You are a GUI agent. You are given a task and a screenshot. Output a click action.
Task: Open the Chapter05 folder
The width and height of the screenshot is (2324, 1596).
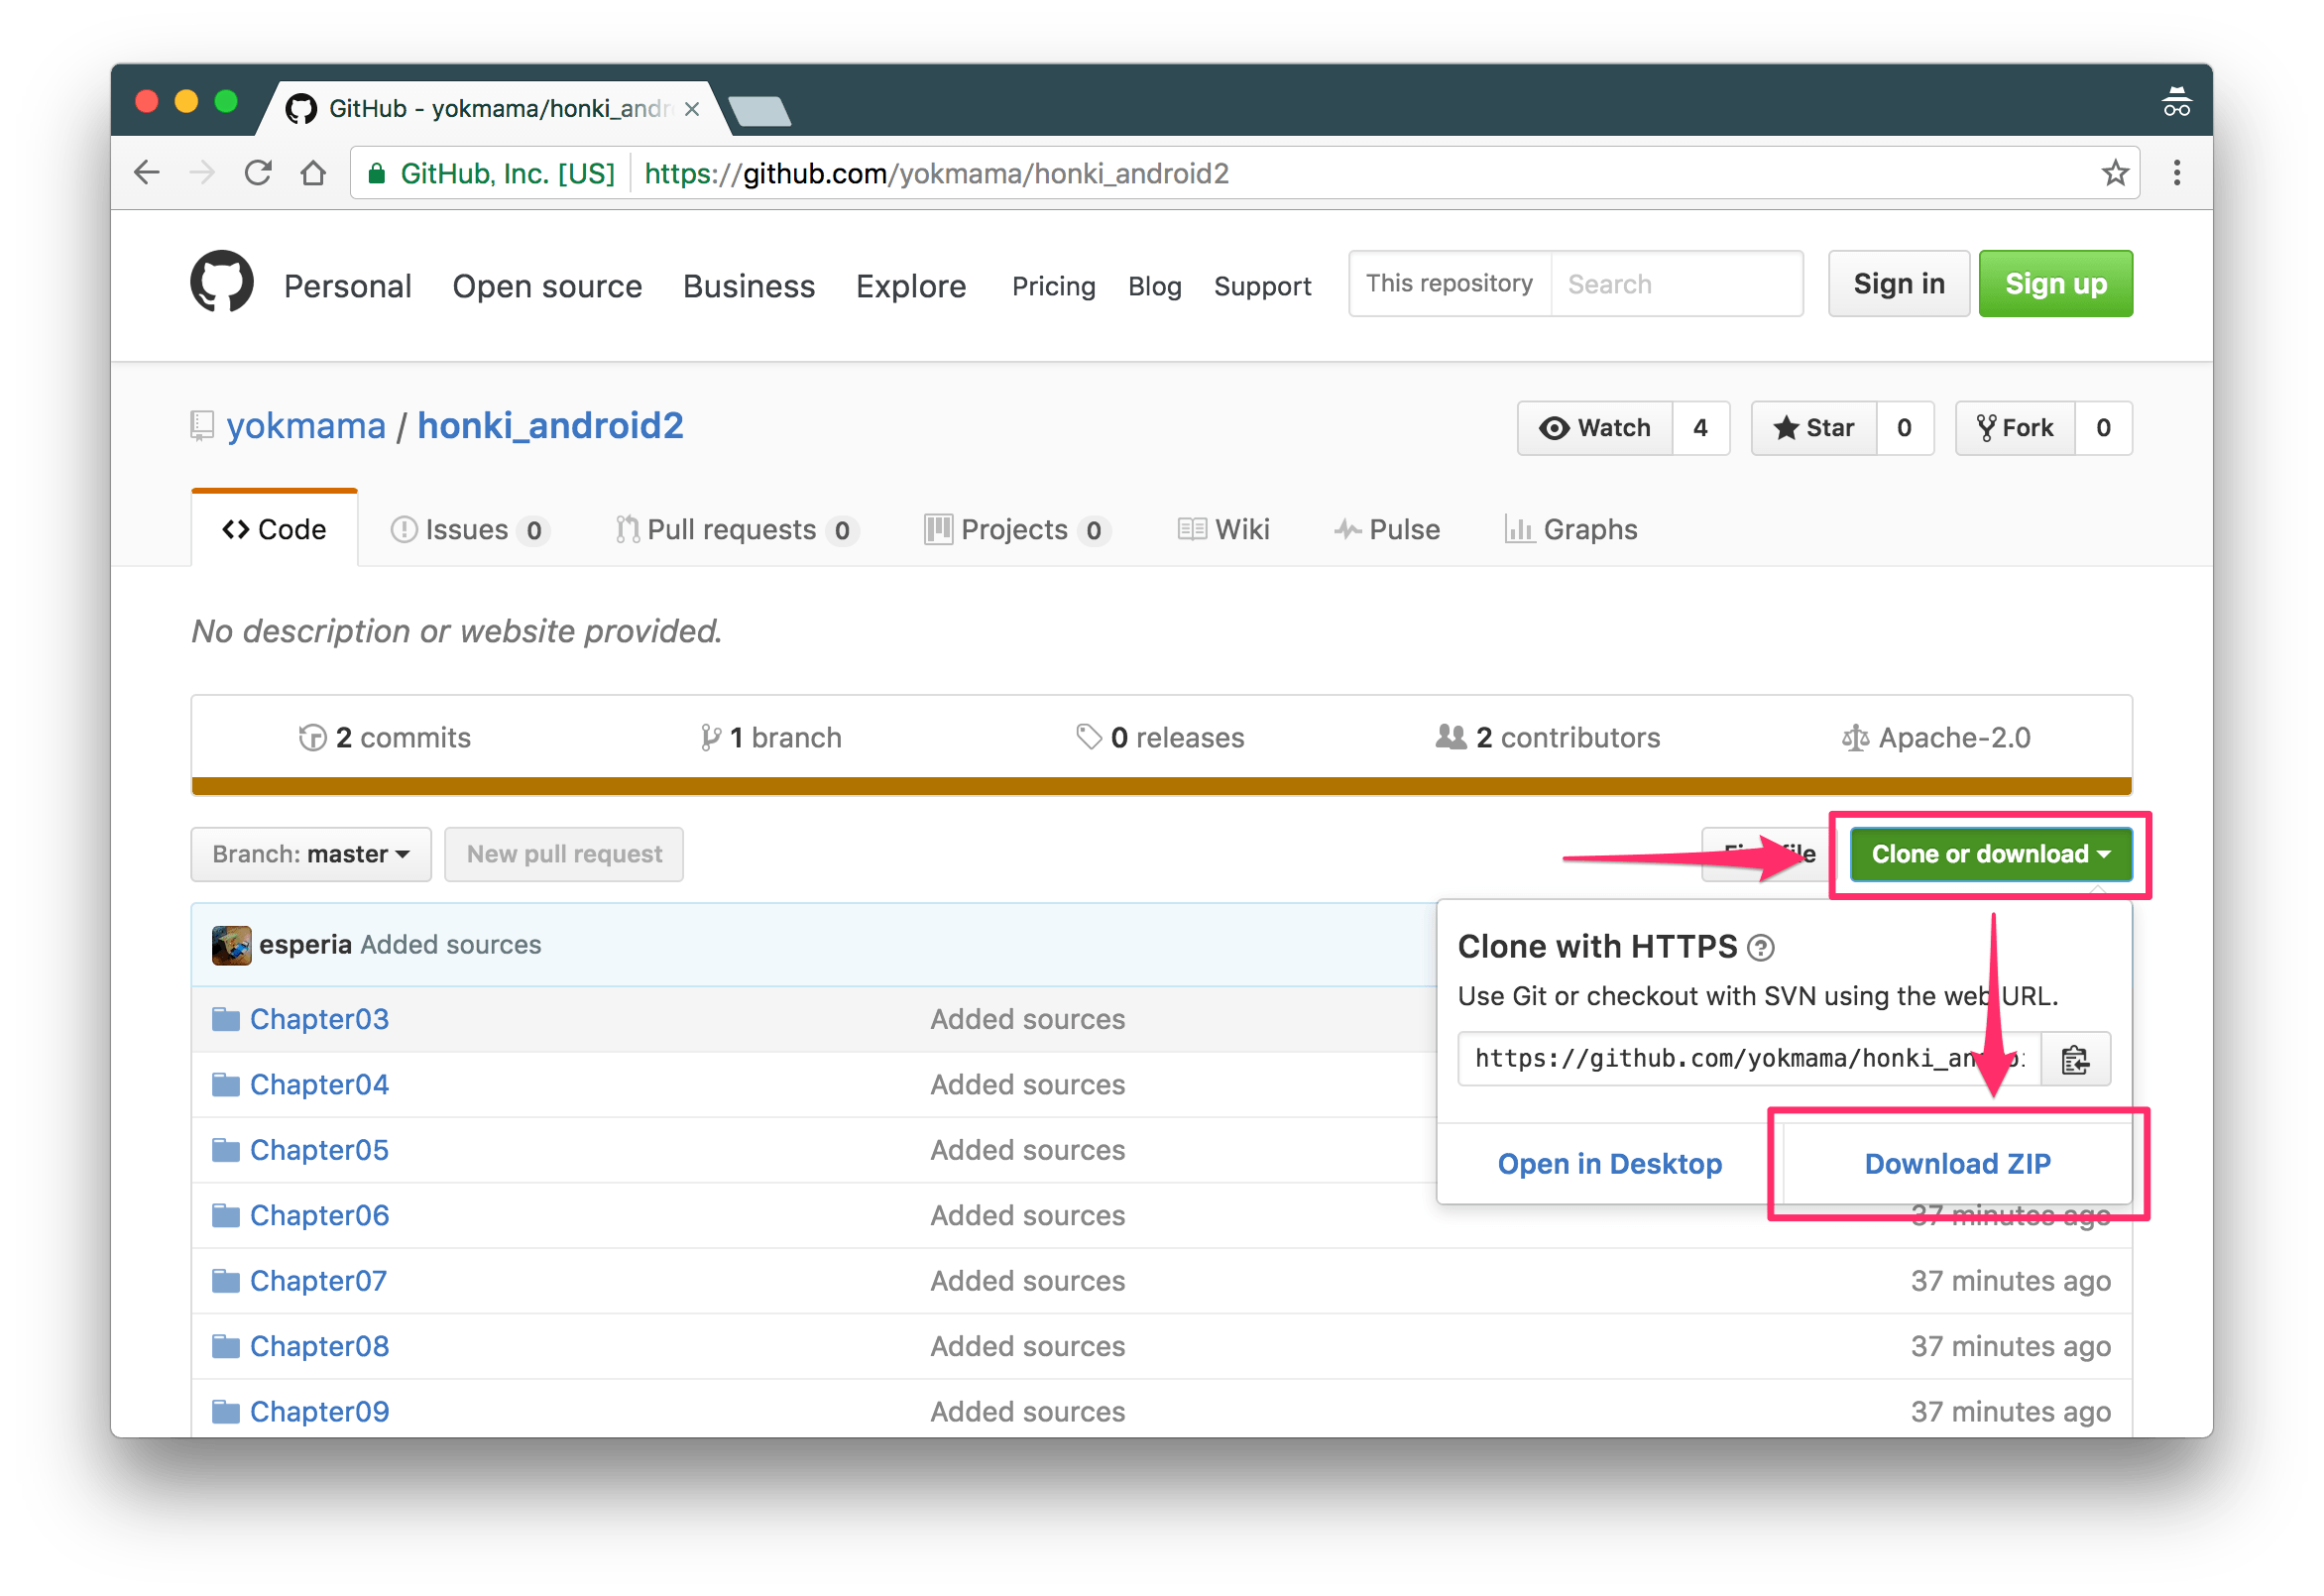coord(319,1150)
